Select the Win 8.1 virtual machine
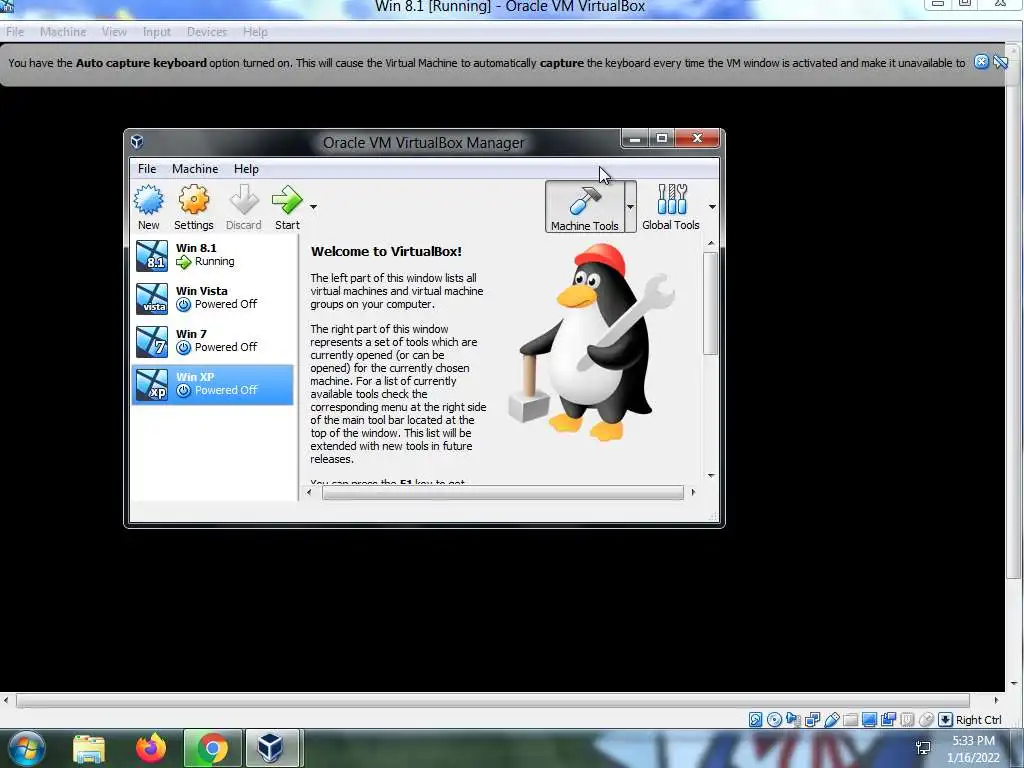Viewport: 1024px width, 768px height. 213,255
